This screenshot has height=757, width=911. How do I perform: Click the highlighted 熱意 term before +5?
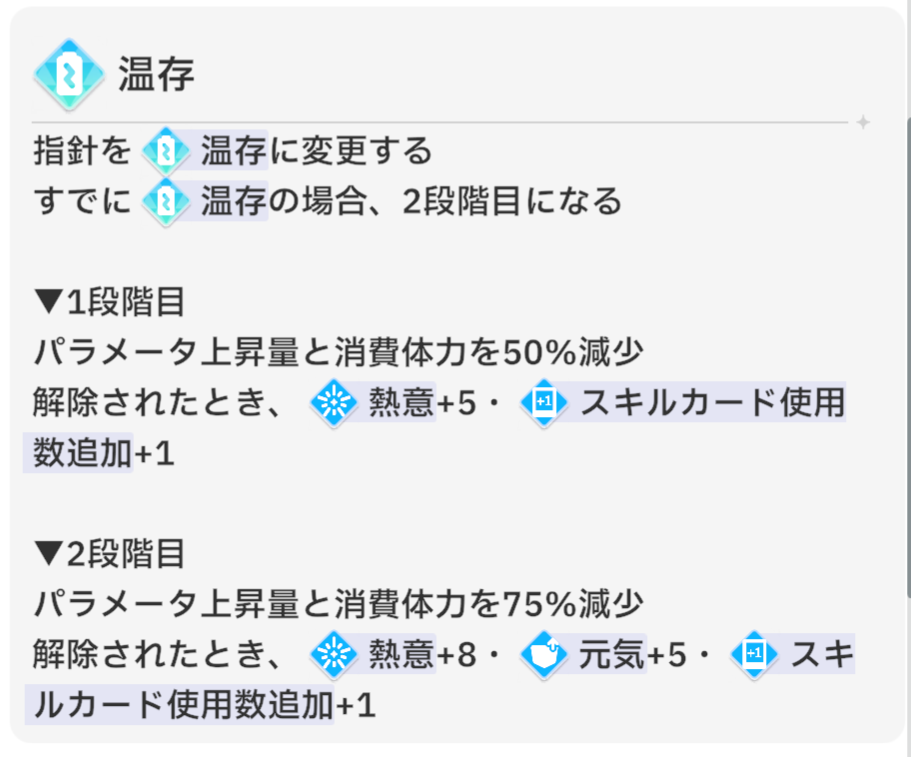click(402, 404)
